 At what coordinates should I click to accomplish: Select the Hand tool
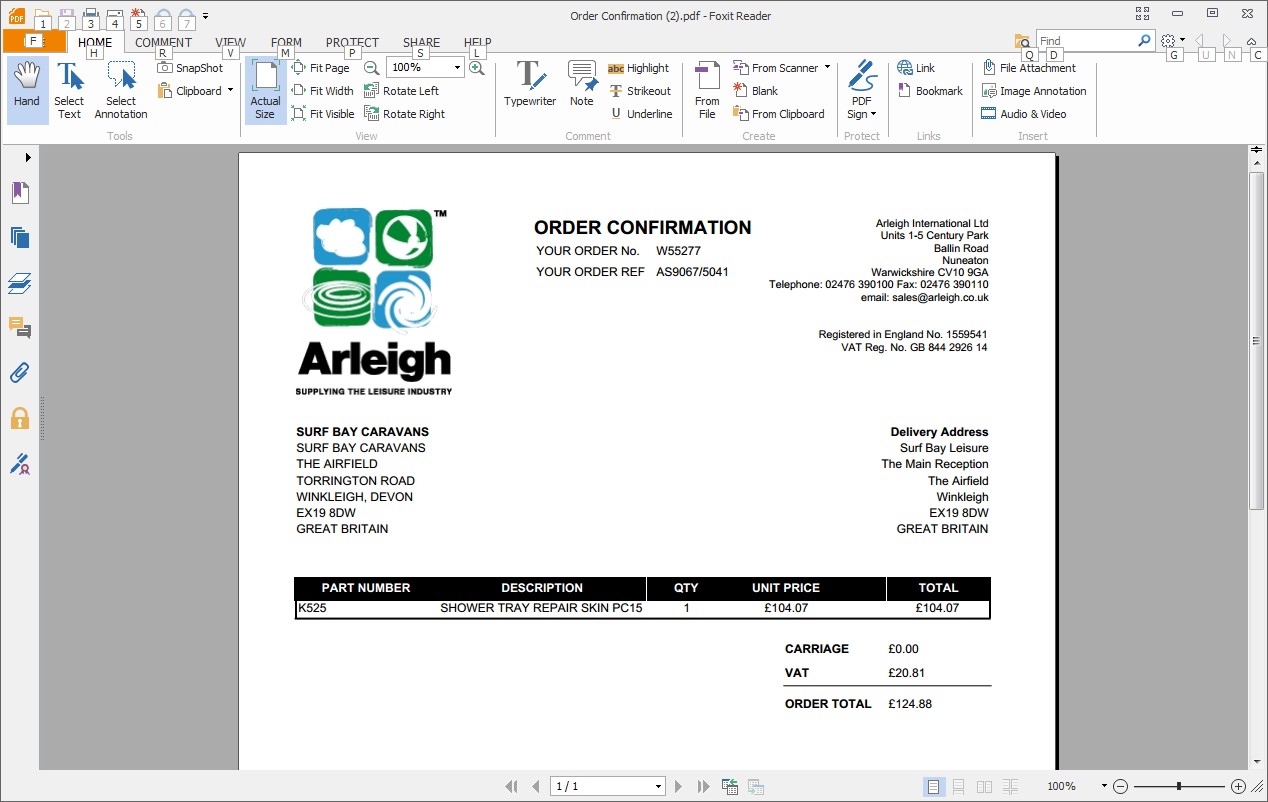tap(27, 90)
